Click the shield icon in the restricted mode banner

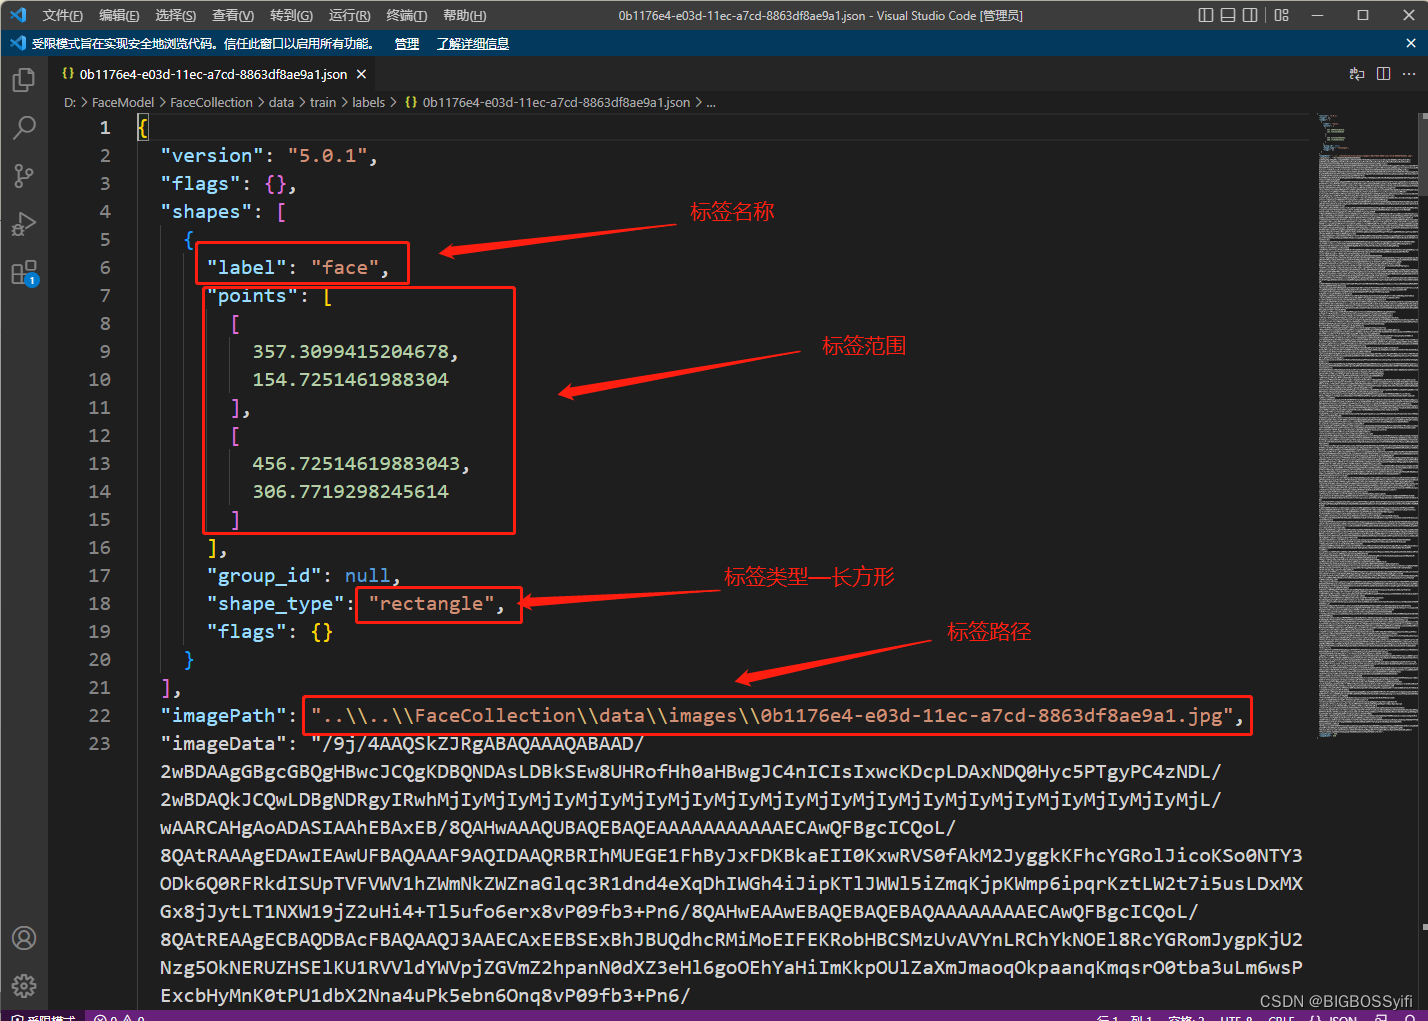click(17, 43)
